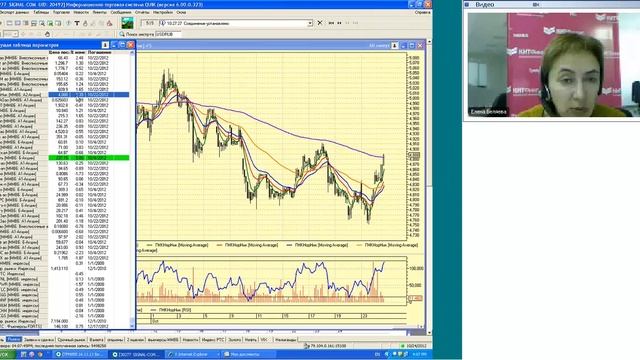This screenshot has width=640, height=360.
Task: Click the green chart thumbnail icon in toolbar
Action: coord(127,23)
